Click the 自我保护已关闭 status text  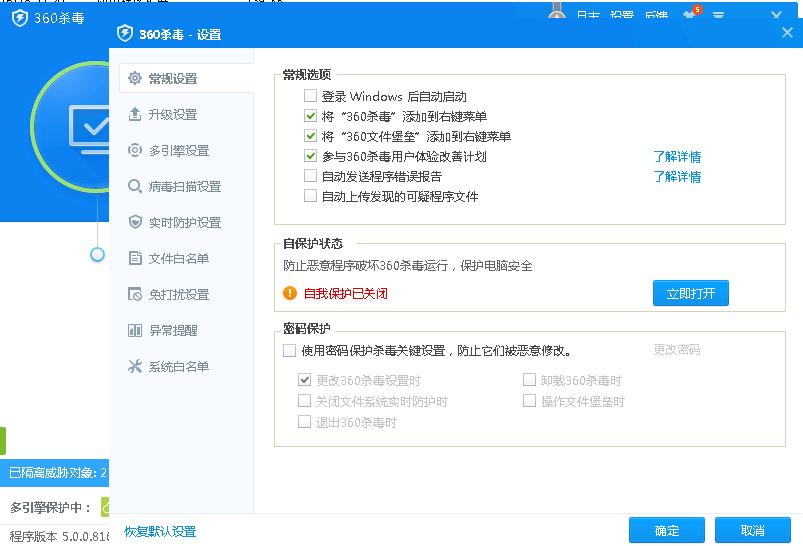(x=346, y=293)
